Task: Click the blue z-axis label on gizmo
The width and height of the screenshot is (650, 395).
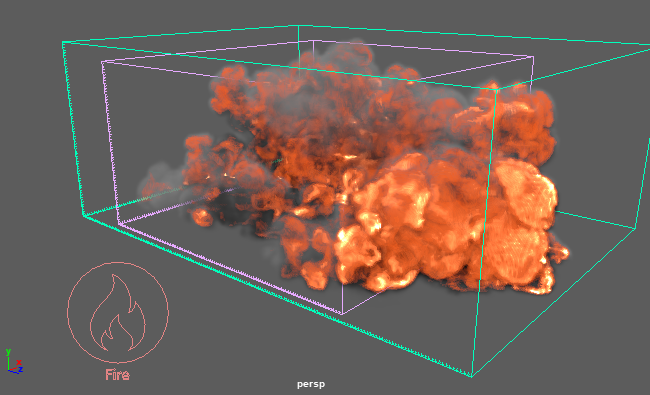Action: click(20, 369)
